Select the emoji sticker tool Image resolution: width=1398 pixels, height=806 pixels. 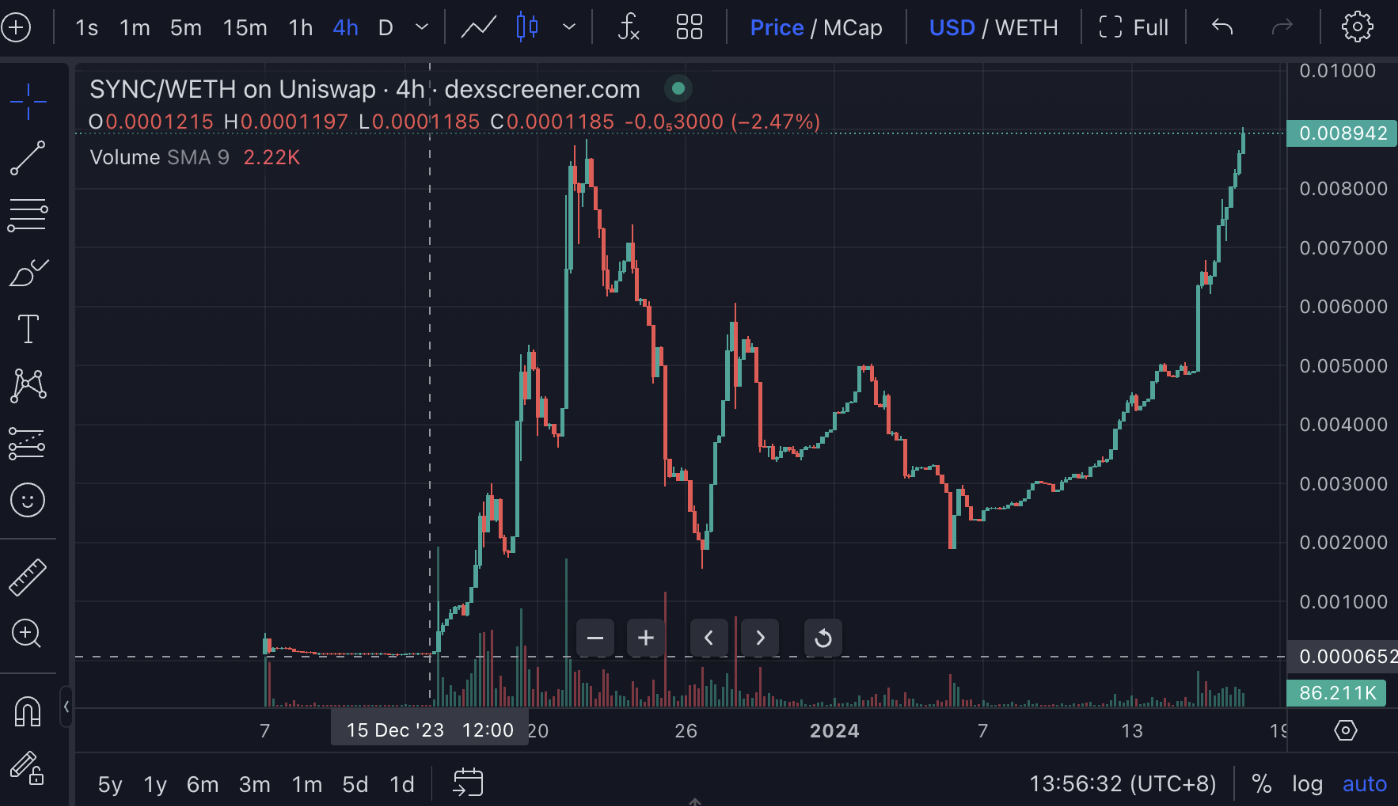[x=28, y=500]
